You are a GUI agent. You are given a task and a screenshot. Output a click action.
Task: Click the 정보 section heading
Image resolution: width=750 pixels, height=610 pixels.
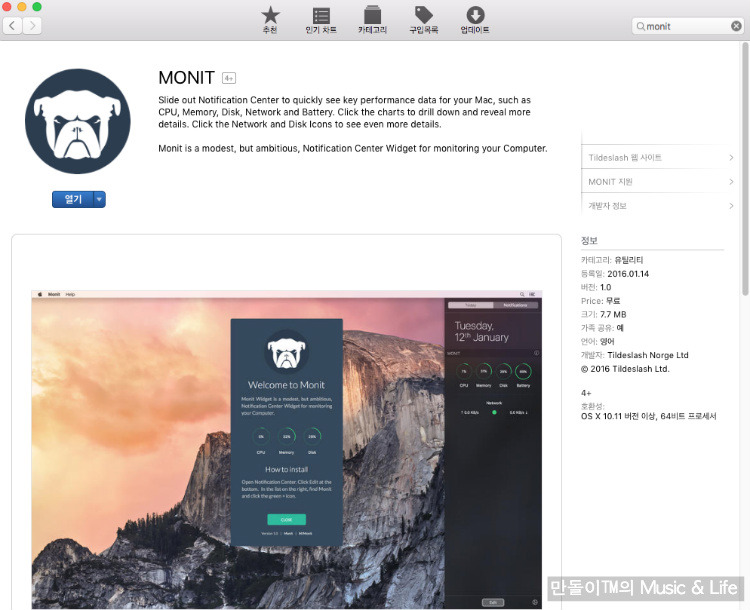click(589, 241)
